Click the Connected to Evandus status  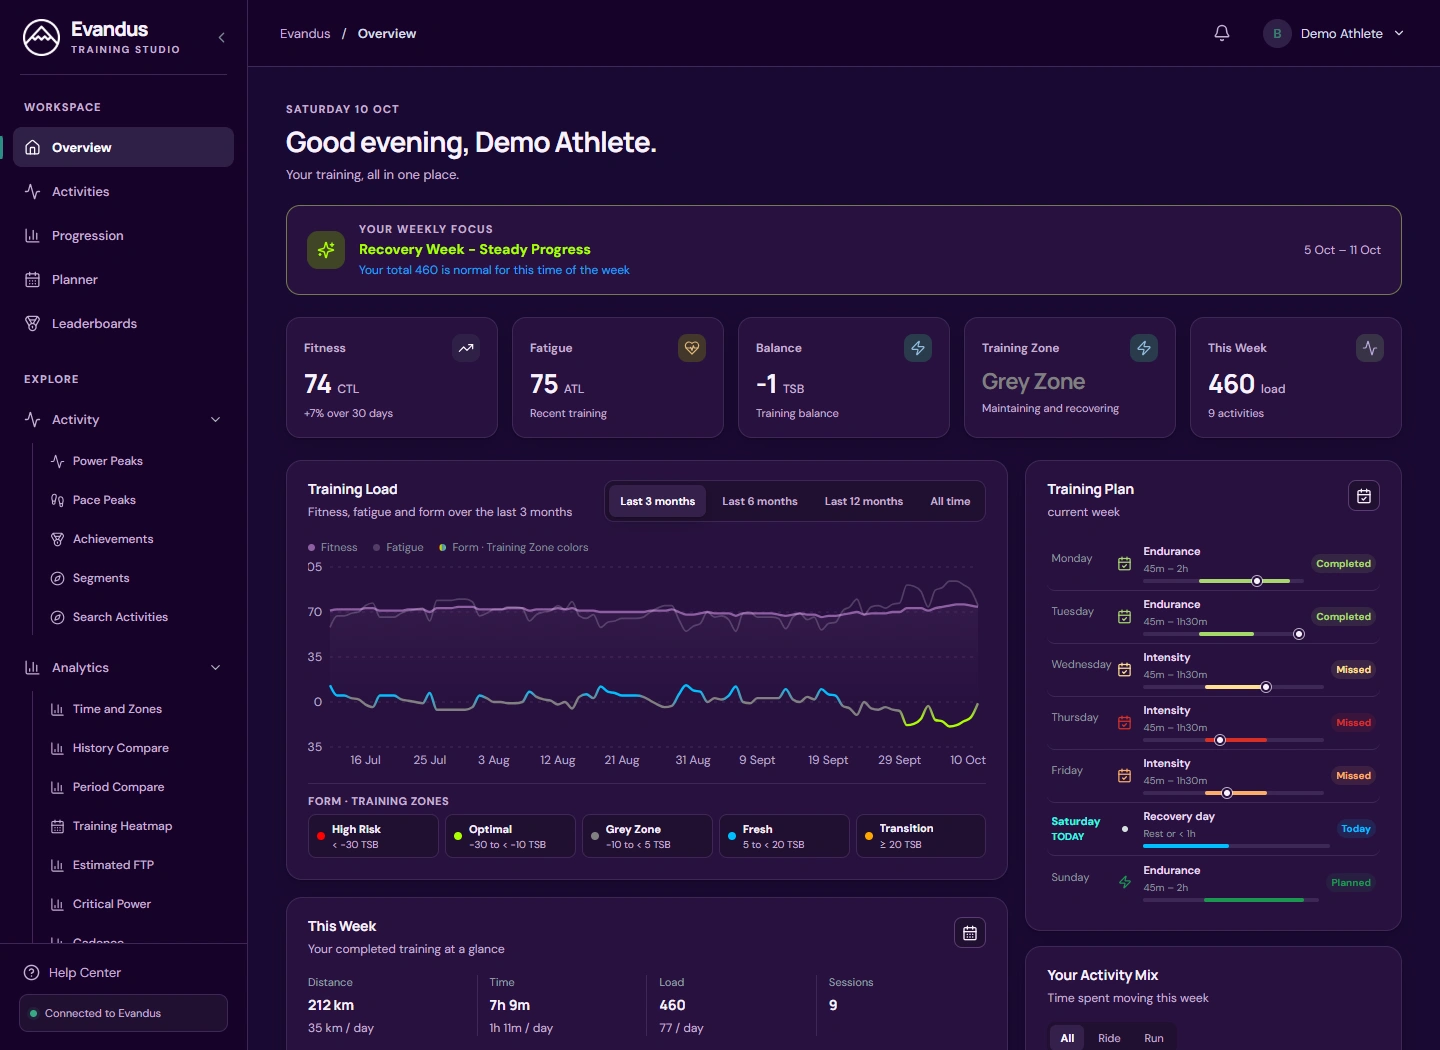pyautogui.click(x=123, y=1013)
